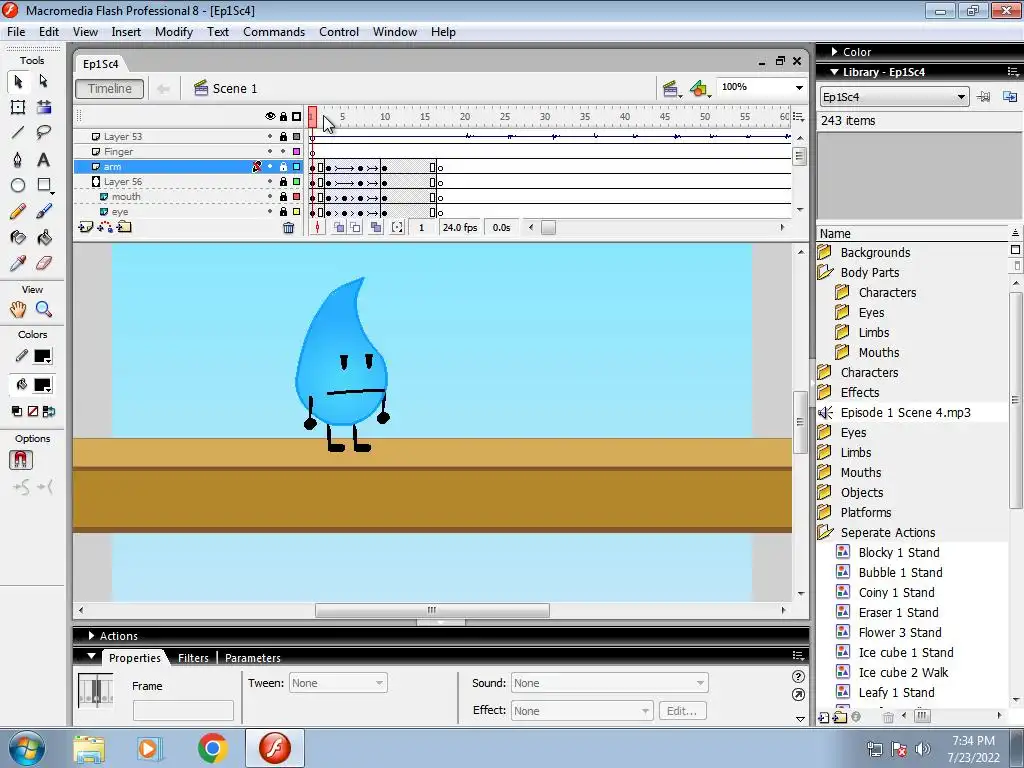Open the Control menu
Image resolution: width=1024 pixels, height=768 pixels.
click(338, 32)
